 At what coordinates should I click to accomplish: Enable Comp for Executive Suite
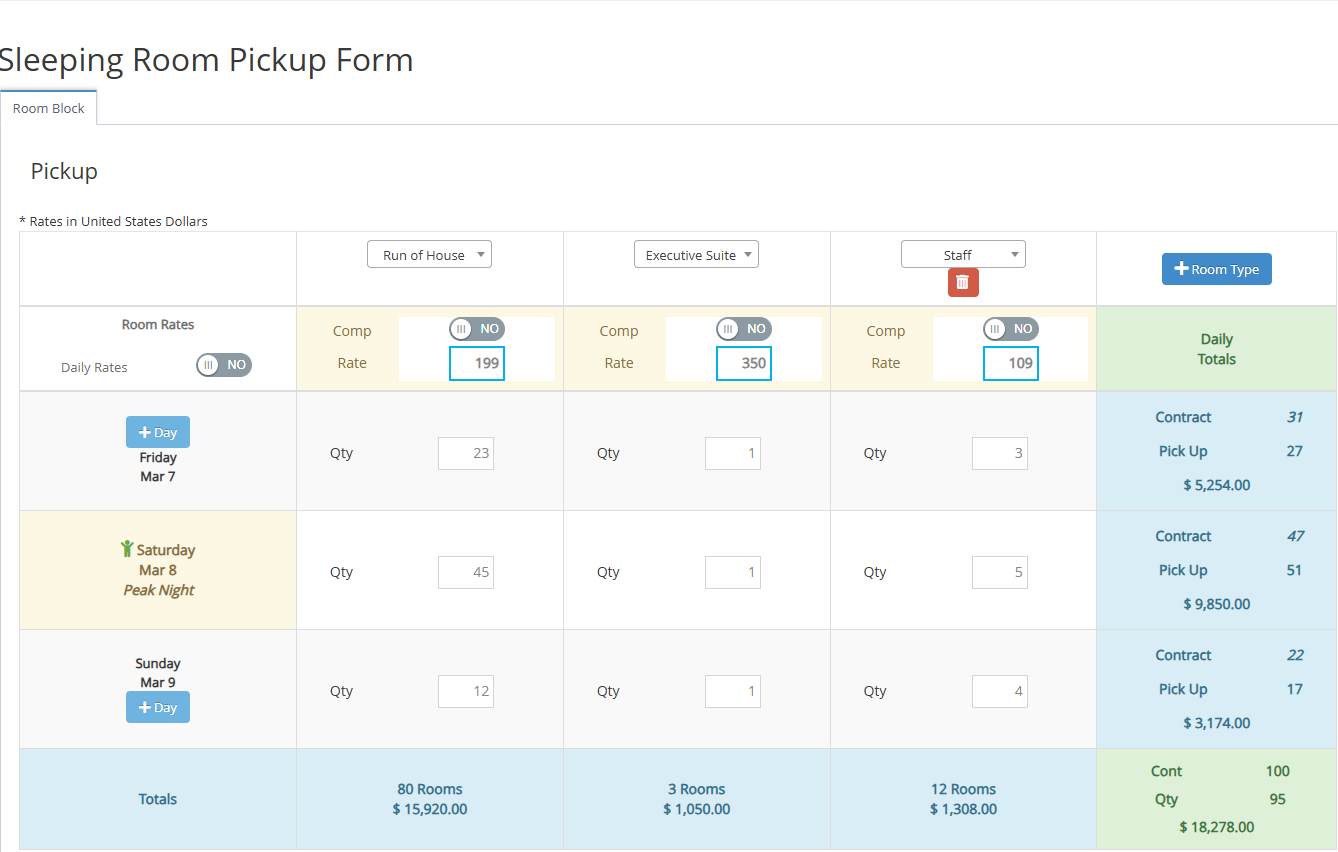(744, 329)
